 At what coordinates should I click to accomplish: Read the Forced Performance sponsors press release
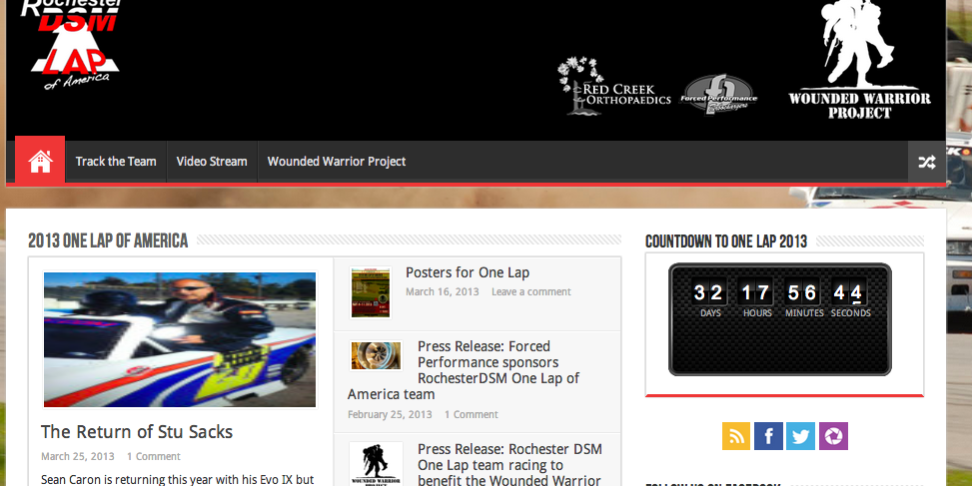pos(497,370)
